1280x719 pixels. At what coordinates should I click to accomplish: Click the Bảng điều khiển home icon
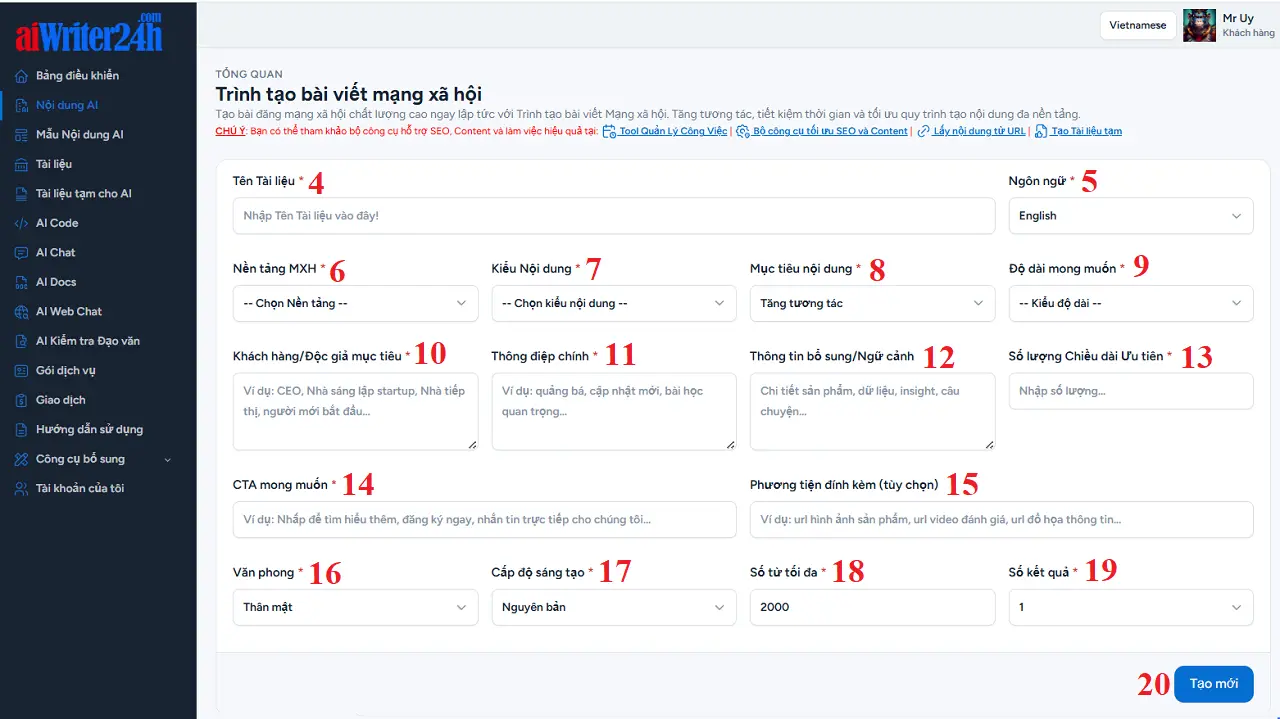[21, 76]
